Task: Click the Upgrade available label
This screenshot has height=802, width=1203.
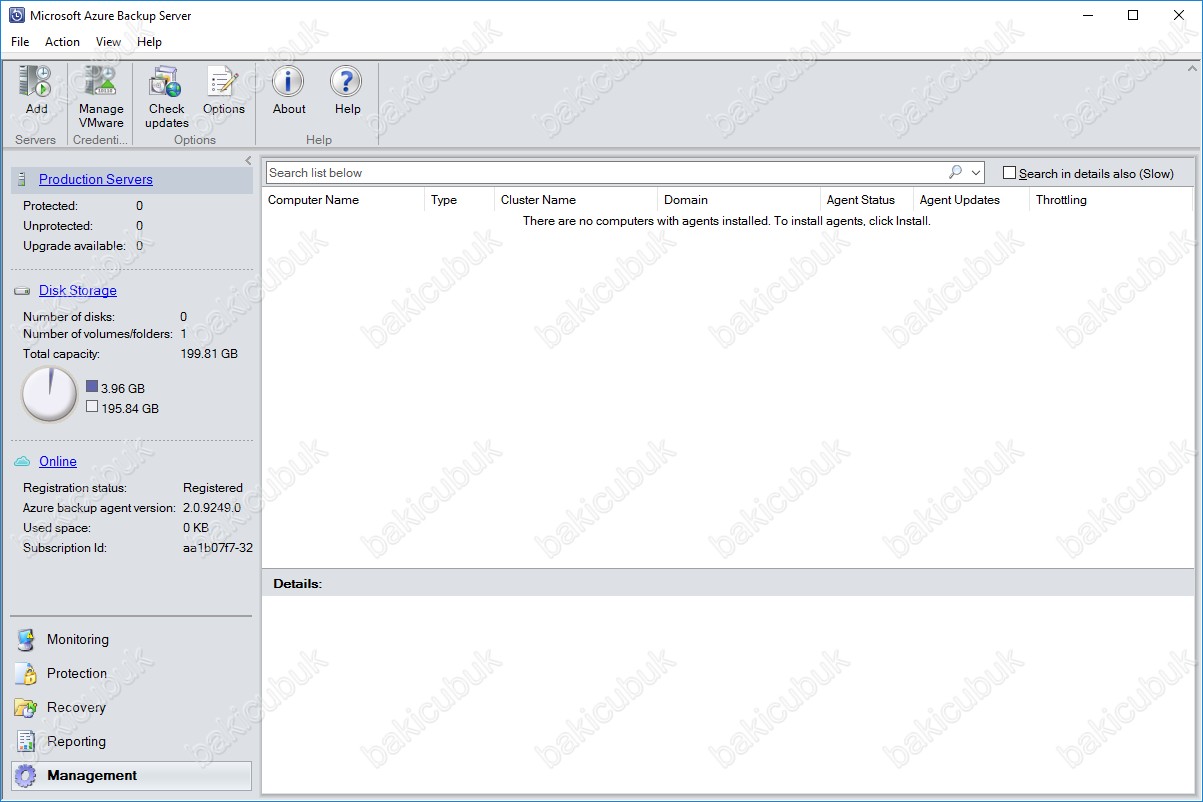Action: point(74,246)
